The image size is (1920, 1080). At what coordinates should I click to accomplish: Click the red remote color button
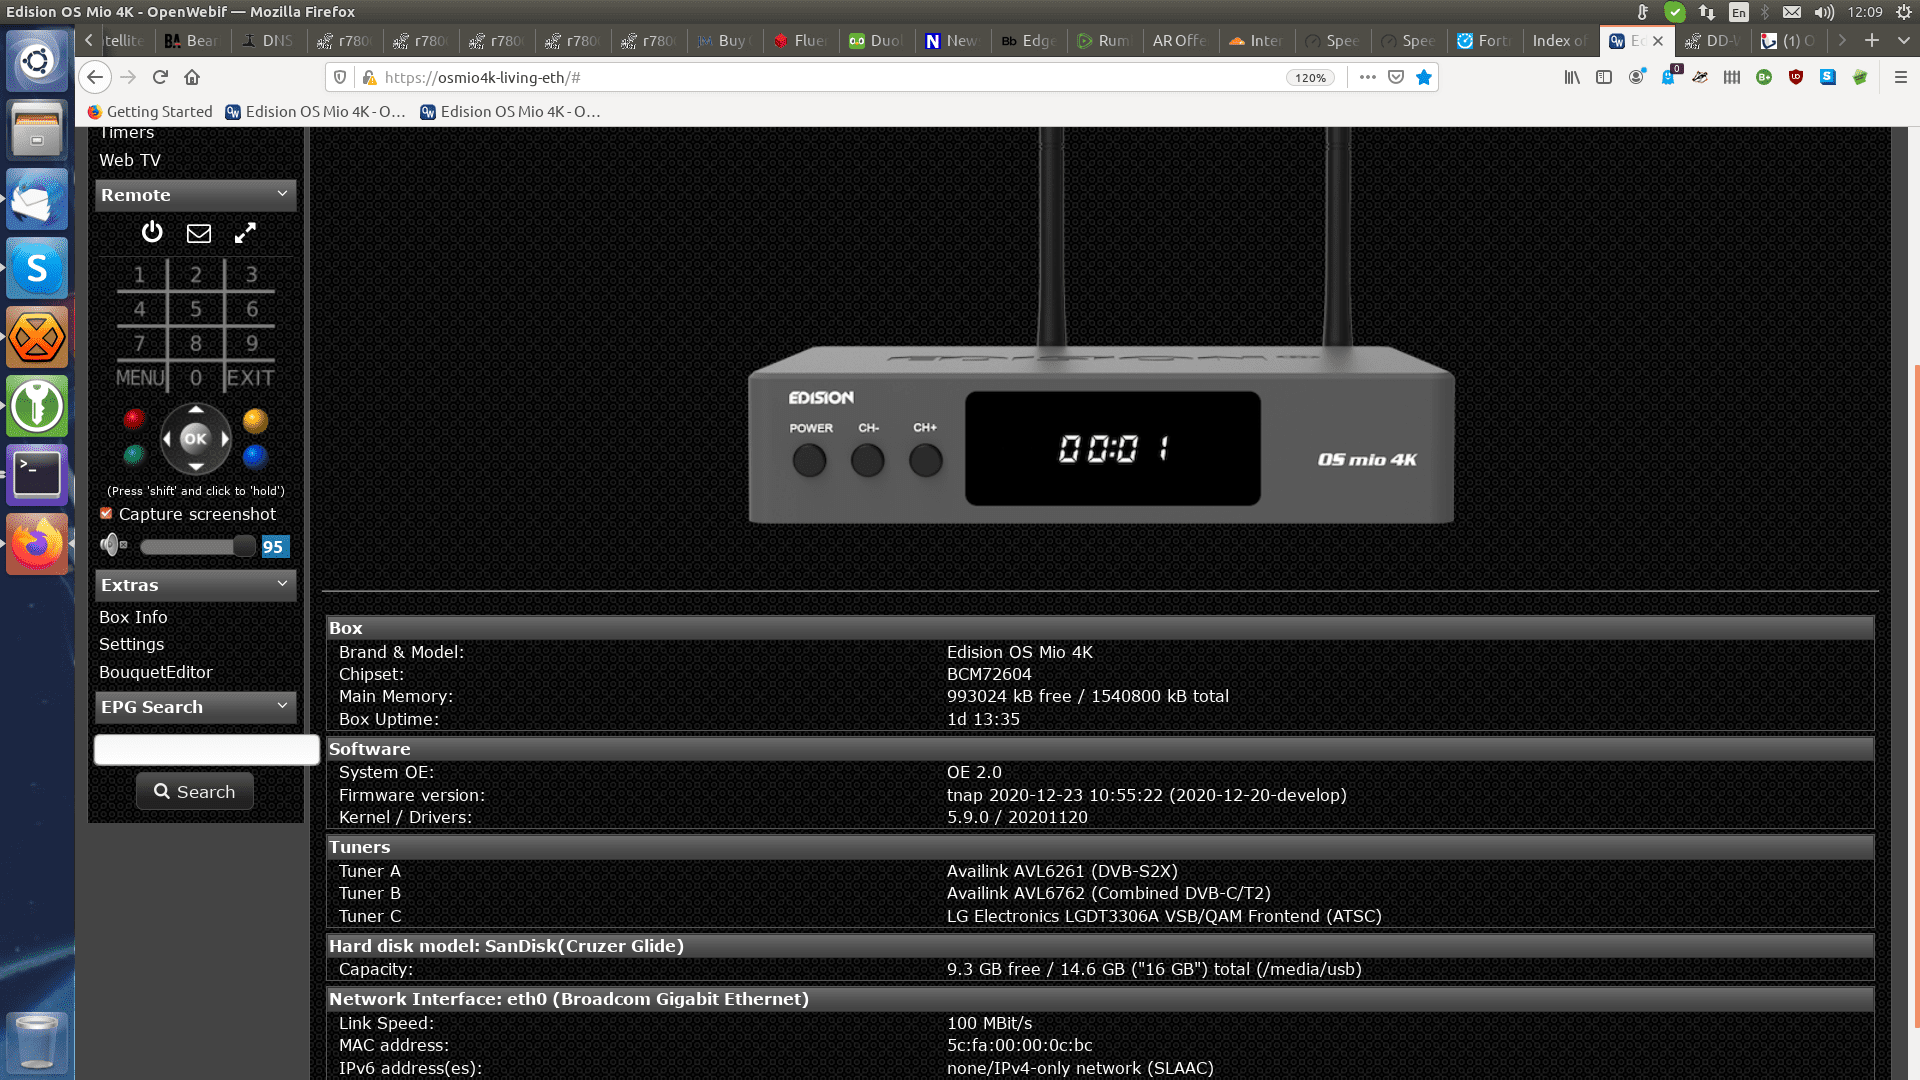point(133,420)
